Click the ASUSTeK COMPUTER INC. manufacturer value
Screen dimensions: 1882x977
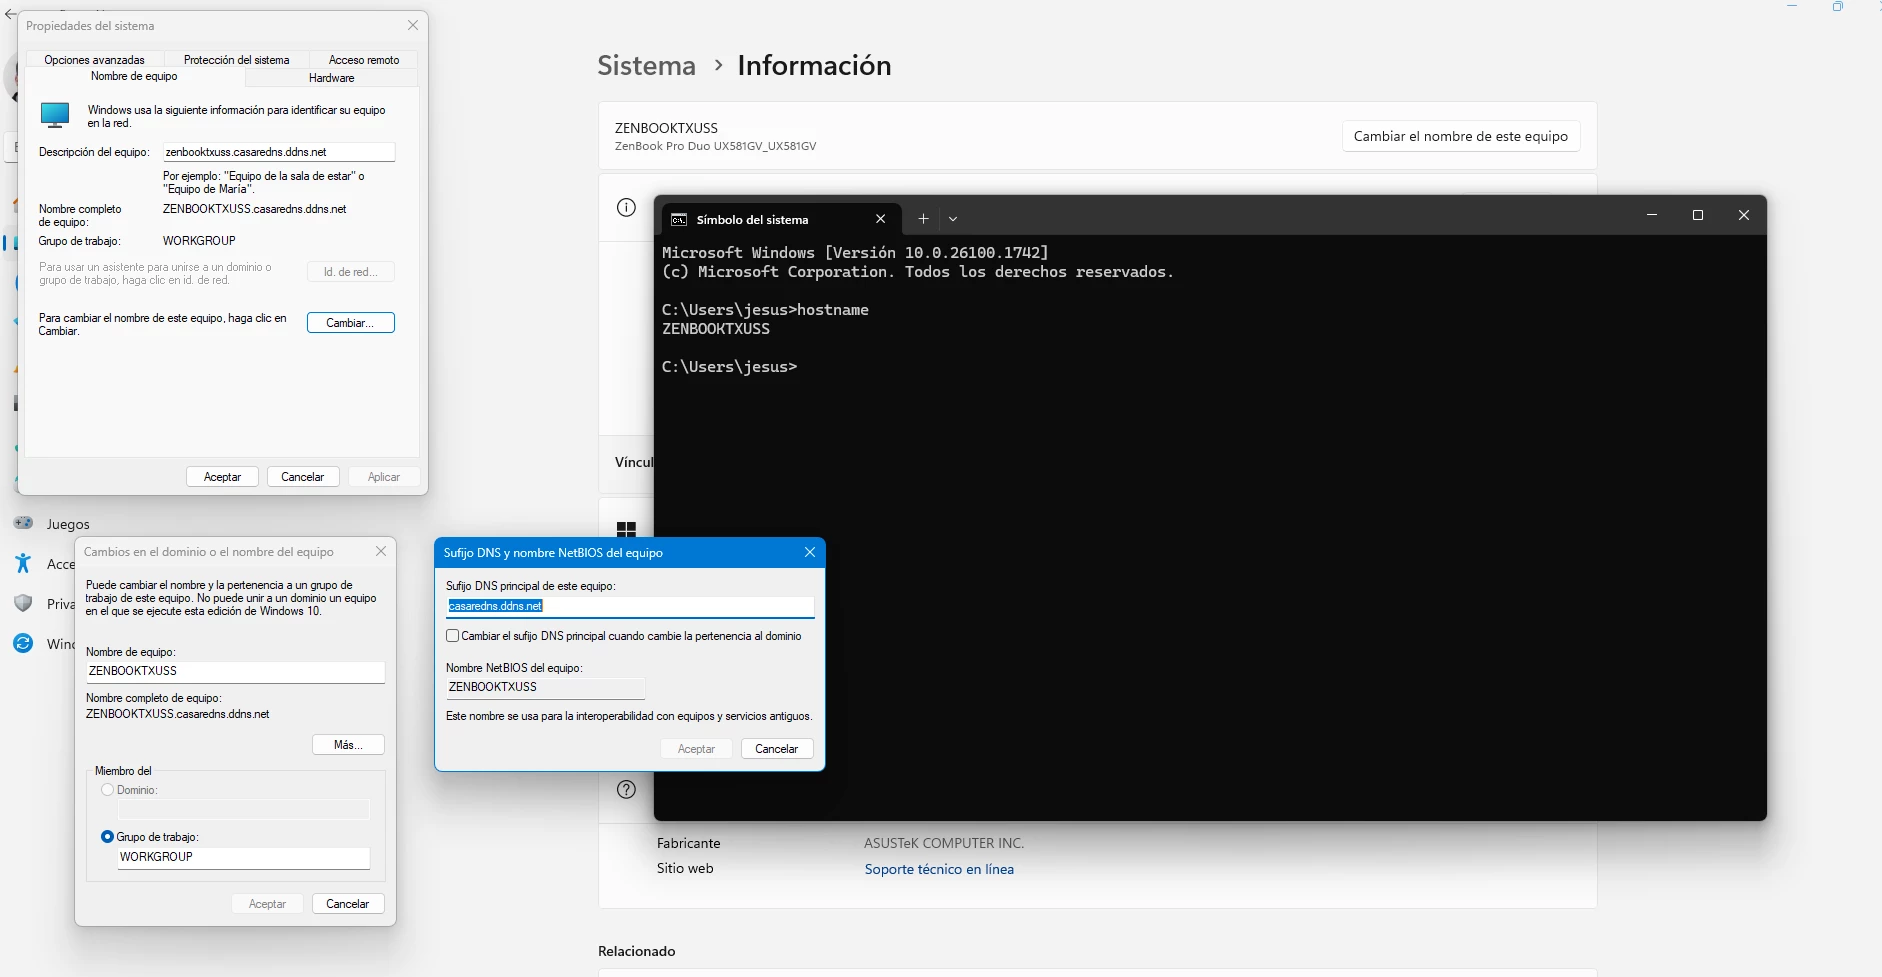[944, 843]
